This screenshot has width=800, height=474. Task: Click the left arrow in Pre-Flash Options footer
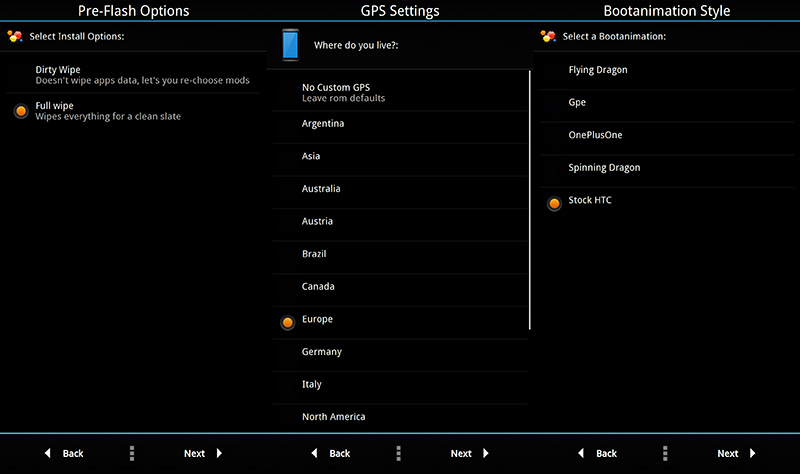tap(47, 453)
